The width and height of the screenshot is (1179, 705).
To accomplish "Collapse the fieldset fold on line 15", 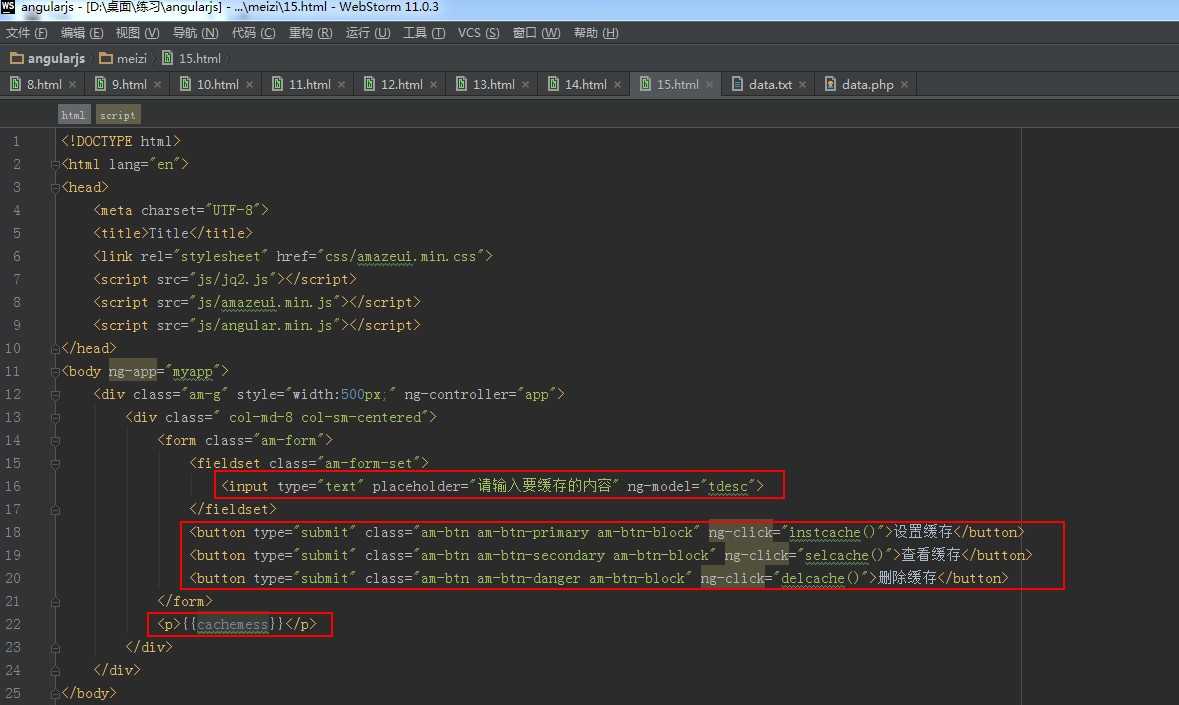I will click(x=55, y=464).
